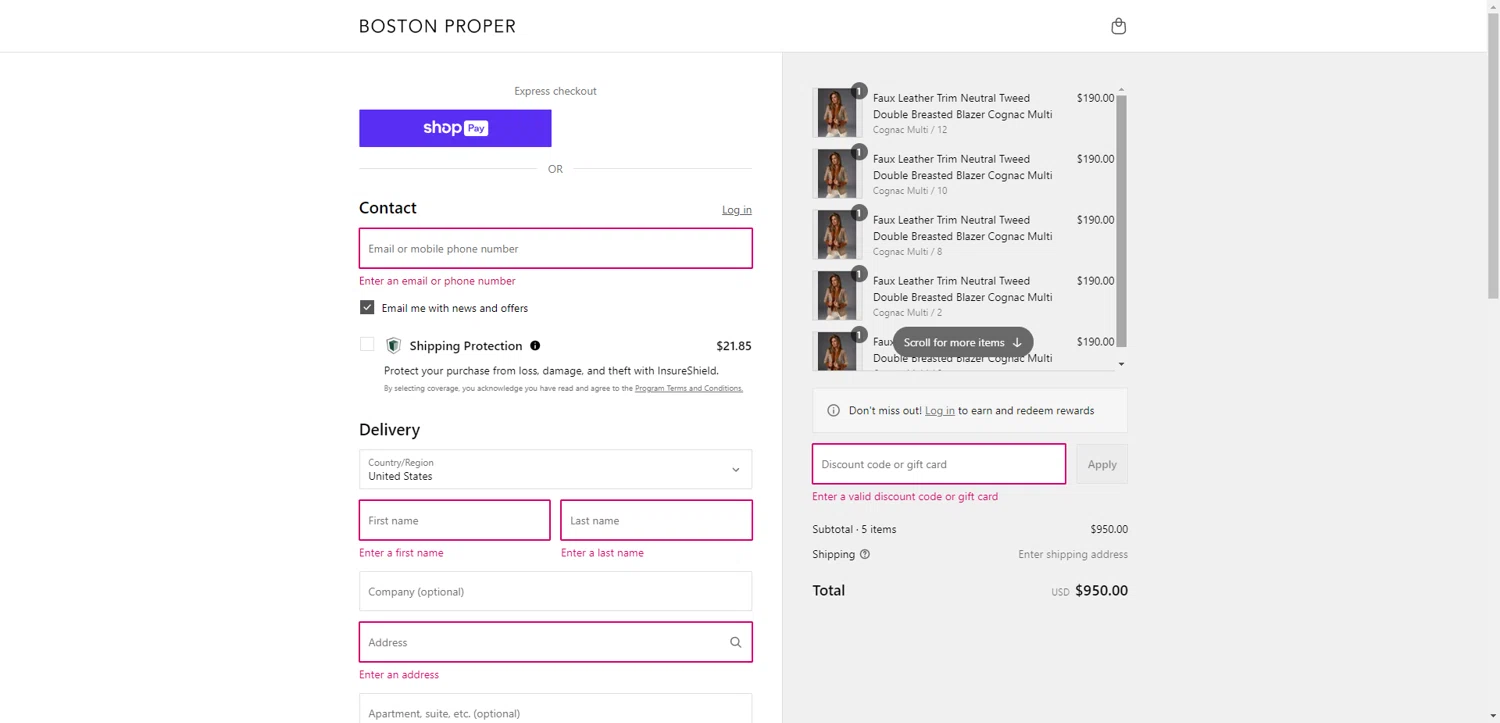1500x723 pixels.
Task: Click the blazer thumbnail for size 8
Action: 836,235
